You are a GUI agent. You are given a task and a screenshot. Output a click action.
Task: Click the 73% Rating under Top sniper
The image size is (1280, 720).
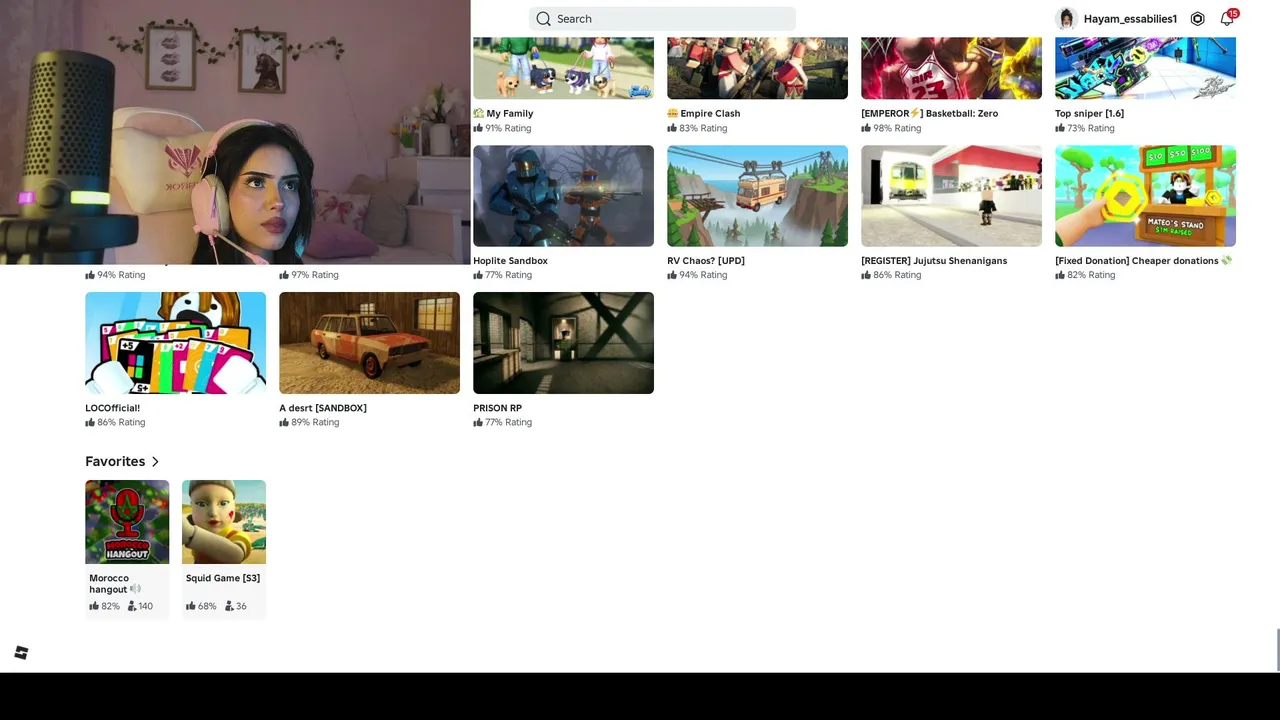1085,128
